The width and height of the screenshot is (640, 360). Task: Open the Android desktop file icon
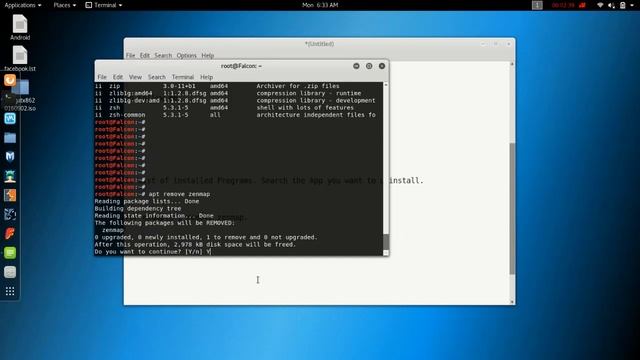tap(20, 27)
